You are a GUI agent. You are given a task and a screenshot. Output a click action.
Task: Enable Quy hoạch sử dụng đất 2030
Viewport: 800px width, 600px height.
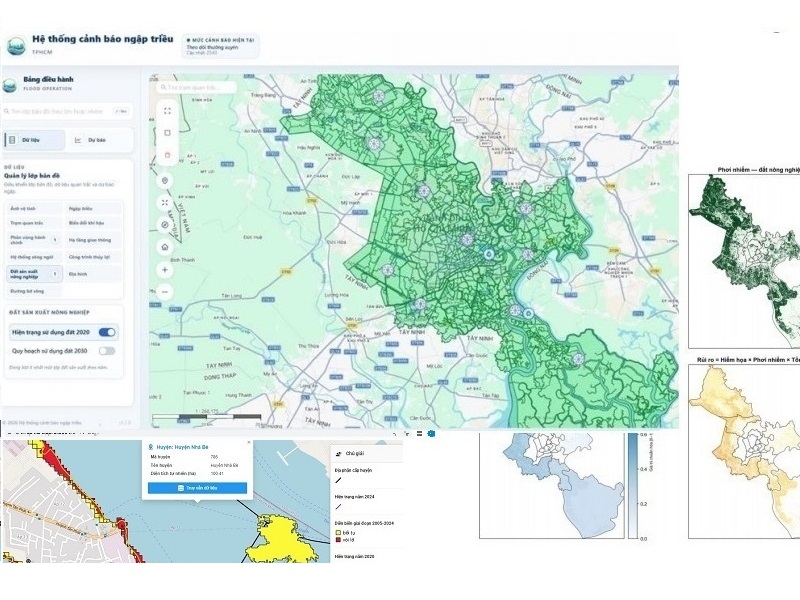pyautogui.click(x=107, y=351)
